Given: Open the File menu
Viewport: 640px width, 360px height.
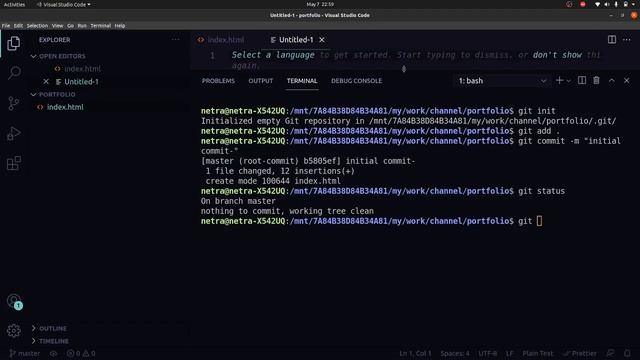Looking at the screenshot, I should (x=6, y=25).
